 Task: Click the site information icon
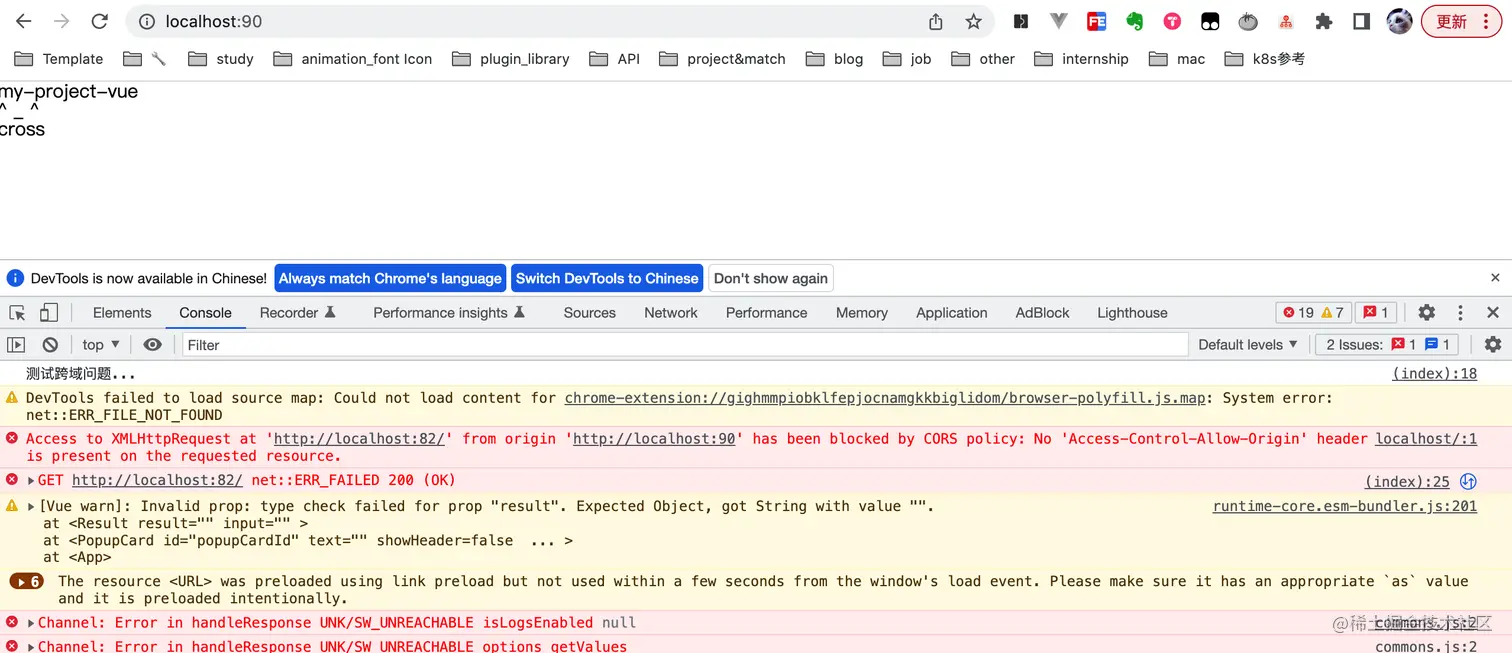click(146, 21)
